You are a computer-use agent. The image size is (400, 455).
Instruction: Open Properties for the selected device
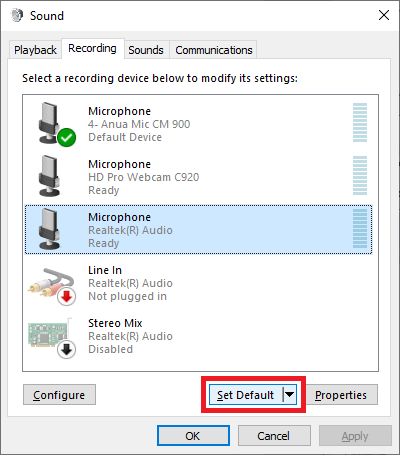pos(341,395)
